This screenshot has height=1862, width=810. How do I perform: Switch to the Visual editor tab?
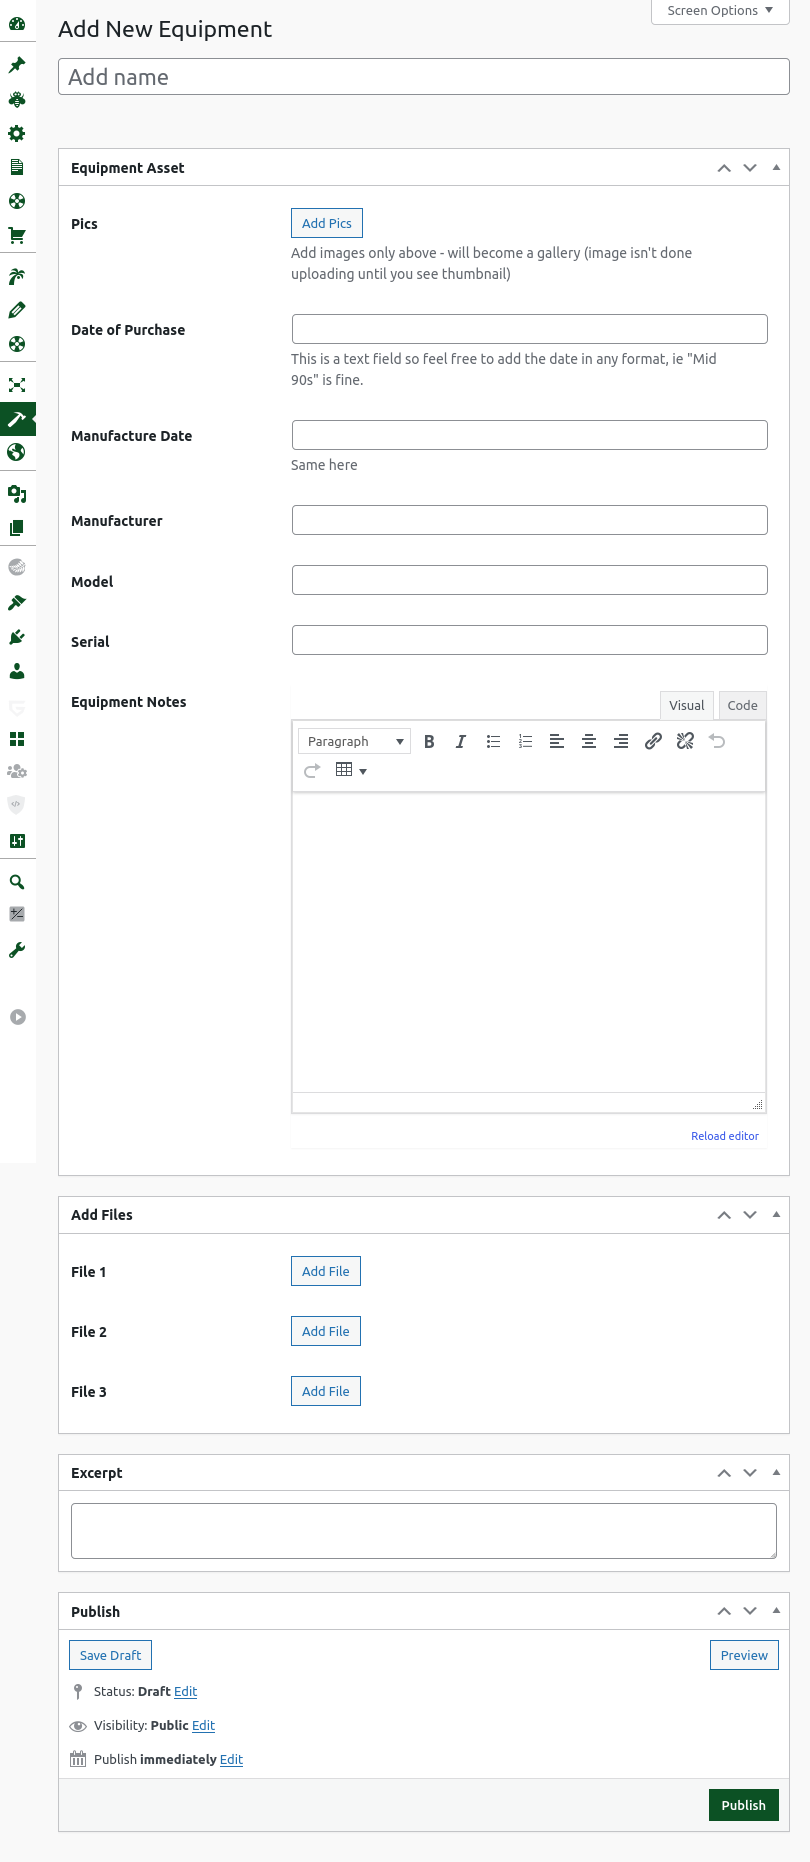coord(686,705)
